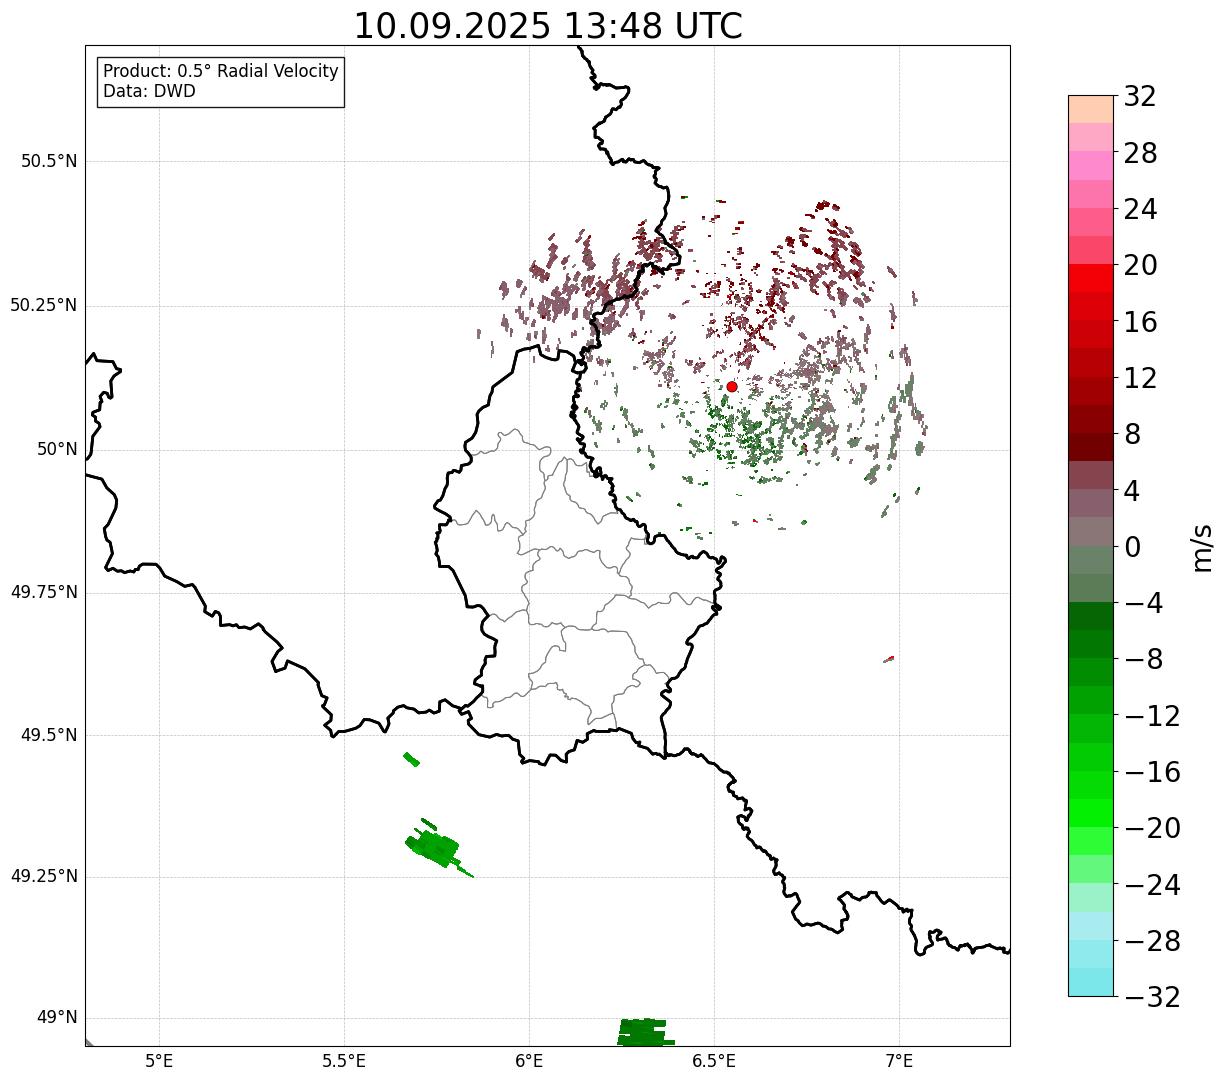This screenshot has height=1081, width=1225.
Task: Click the colorbar tick label −4
Action: [x=1143, y=603]
